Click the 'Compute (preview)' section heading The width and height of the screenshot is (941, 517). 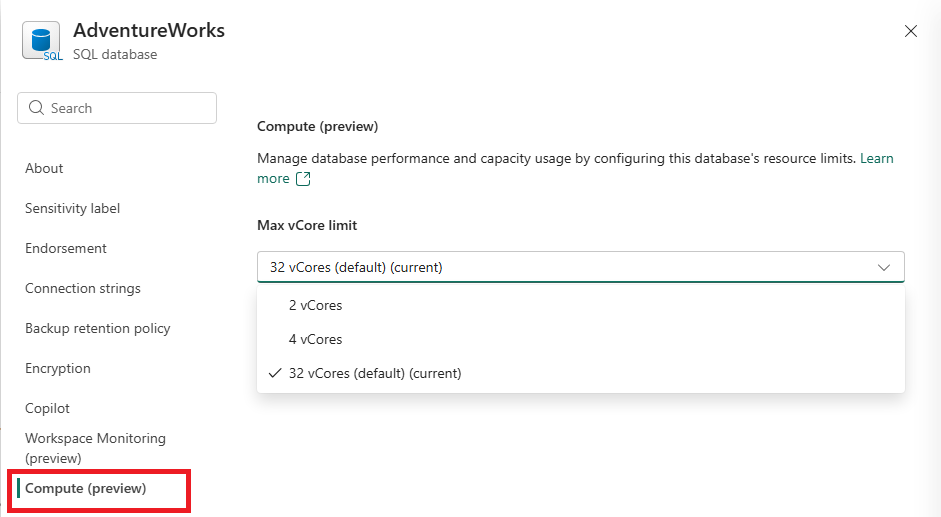[317, 127]
